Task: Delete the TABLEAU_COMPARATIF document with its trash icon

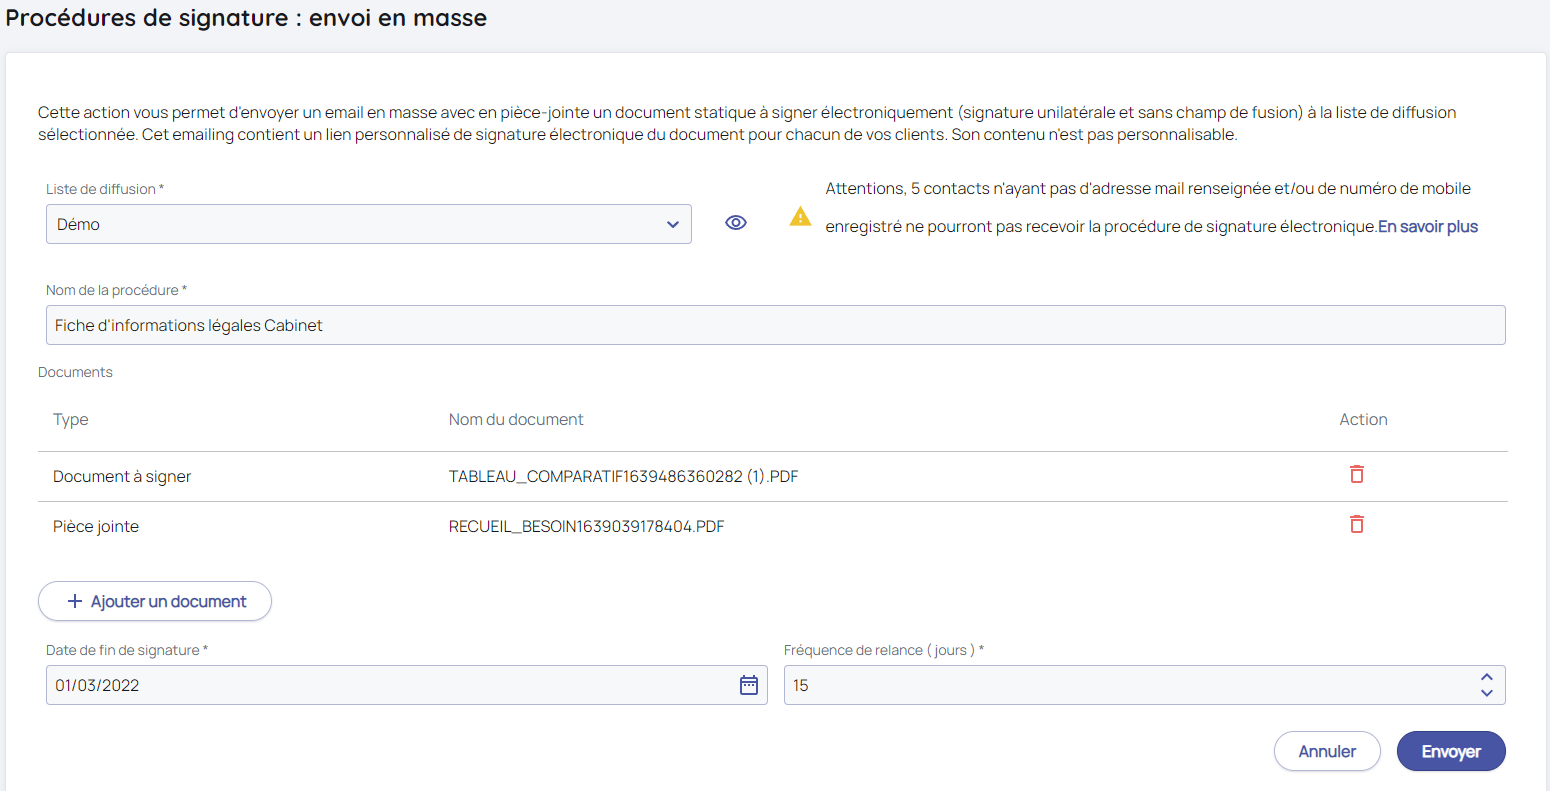Action: 1356,475
